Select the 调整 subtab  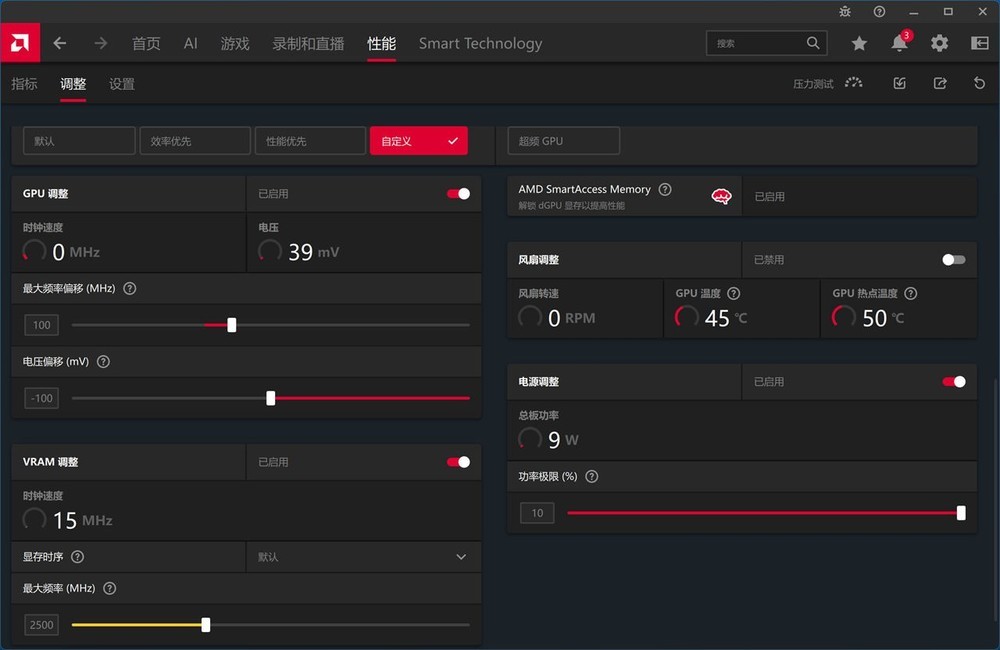click(73, 84)
